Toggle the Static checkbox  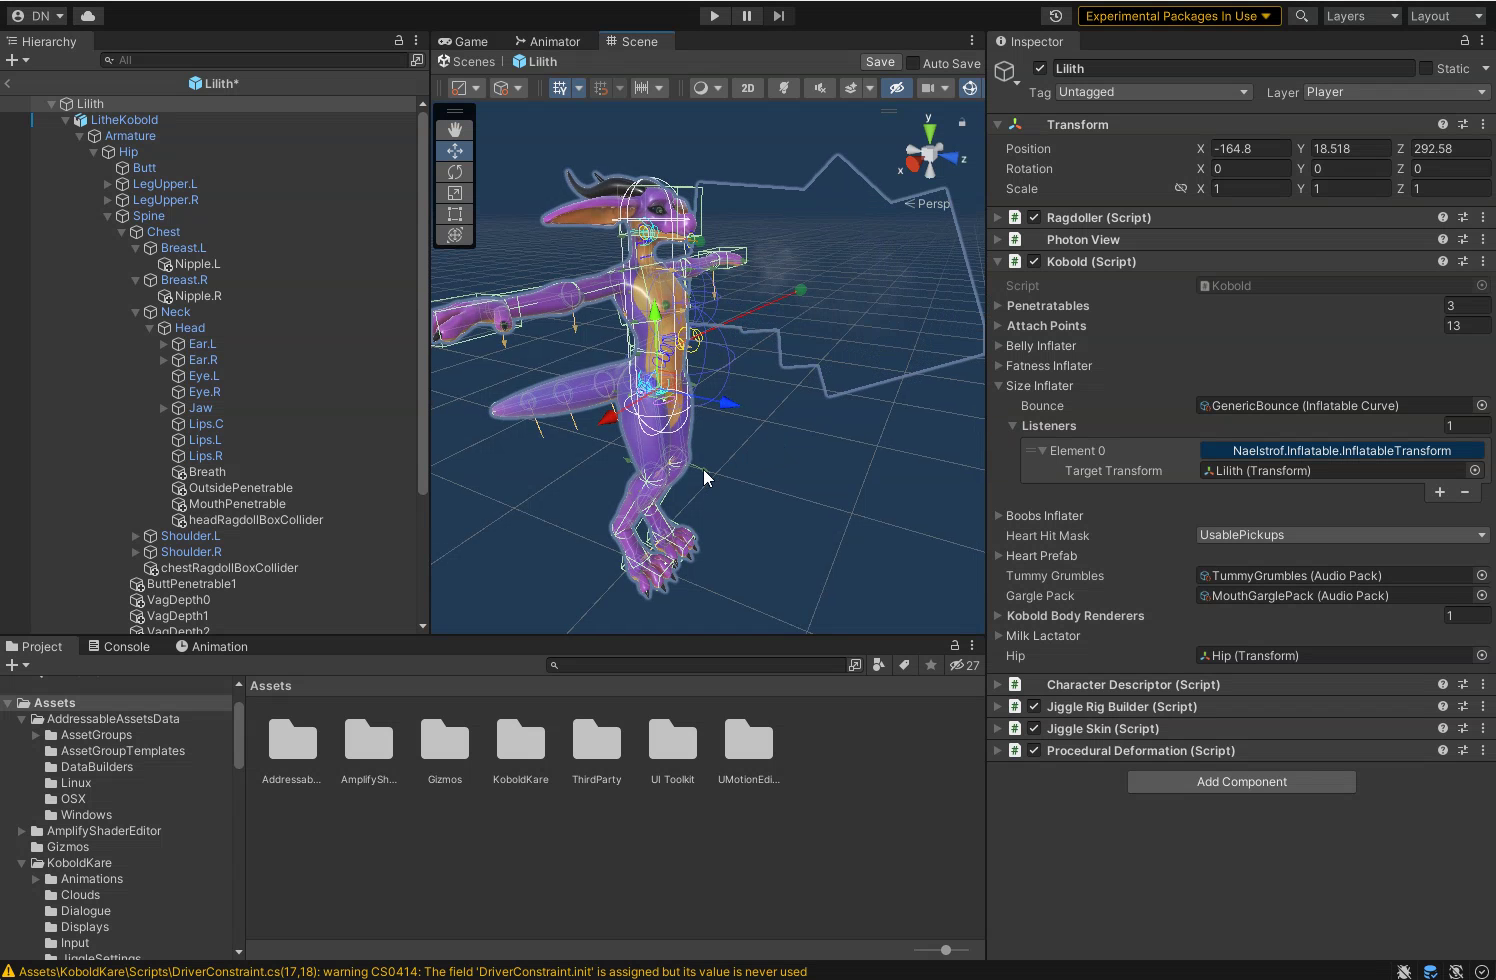pyautogui.click(x=1426, y=68)
